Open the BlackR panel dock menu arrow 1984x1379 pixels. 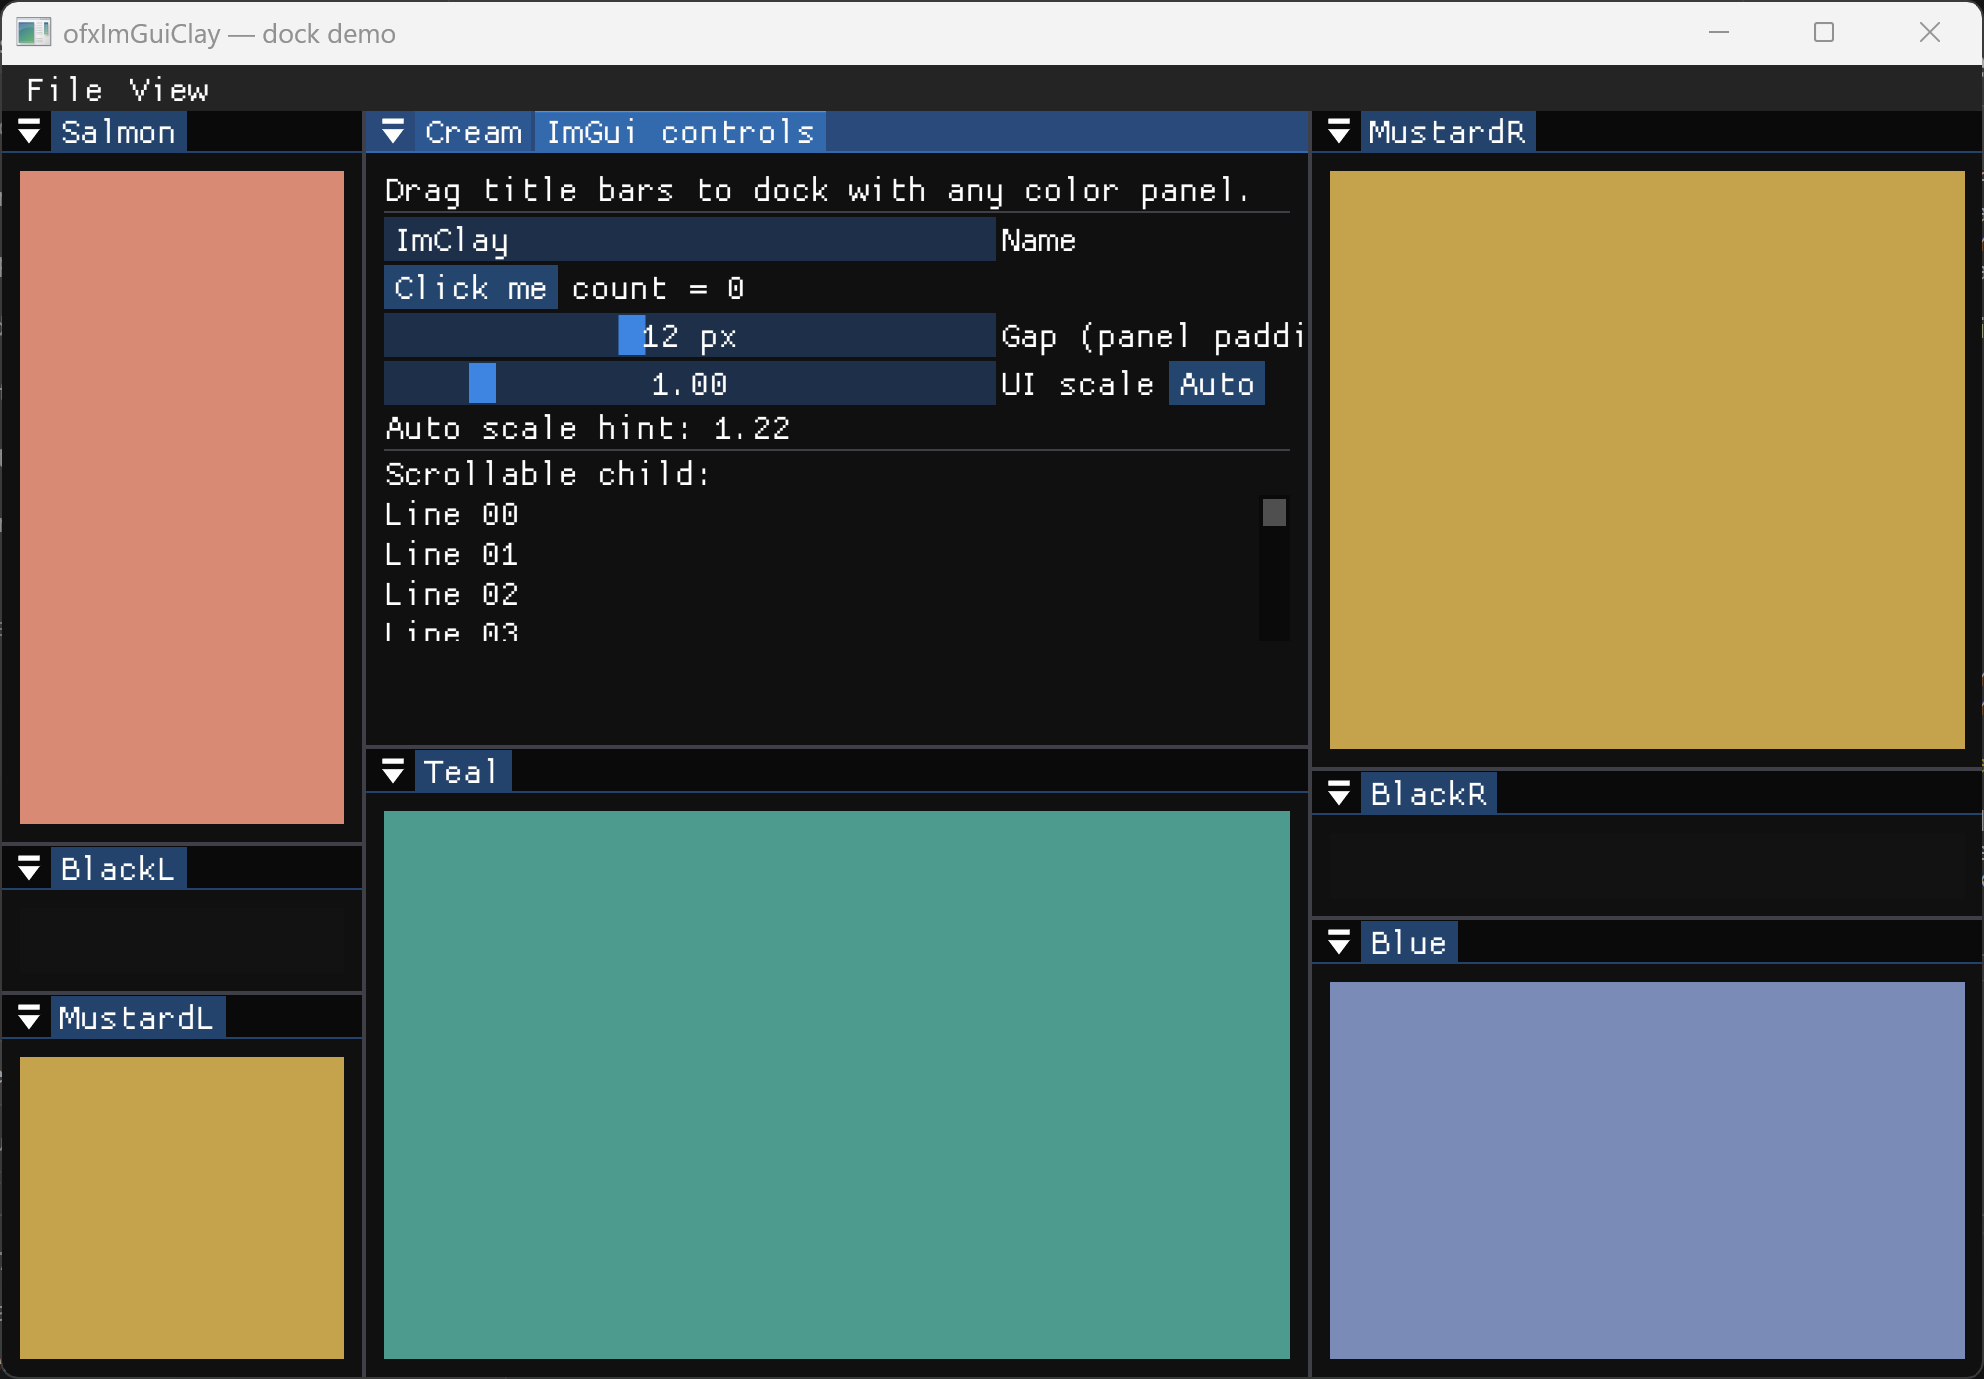click(1339, 793)
